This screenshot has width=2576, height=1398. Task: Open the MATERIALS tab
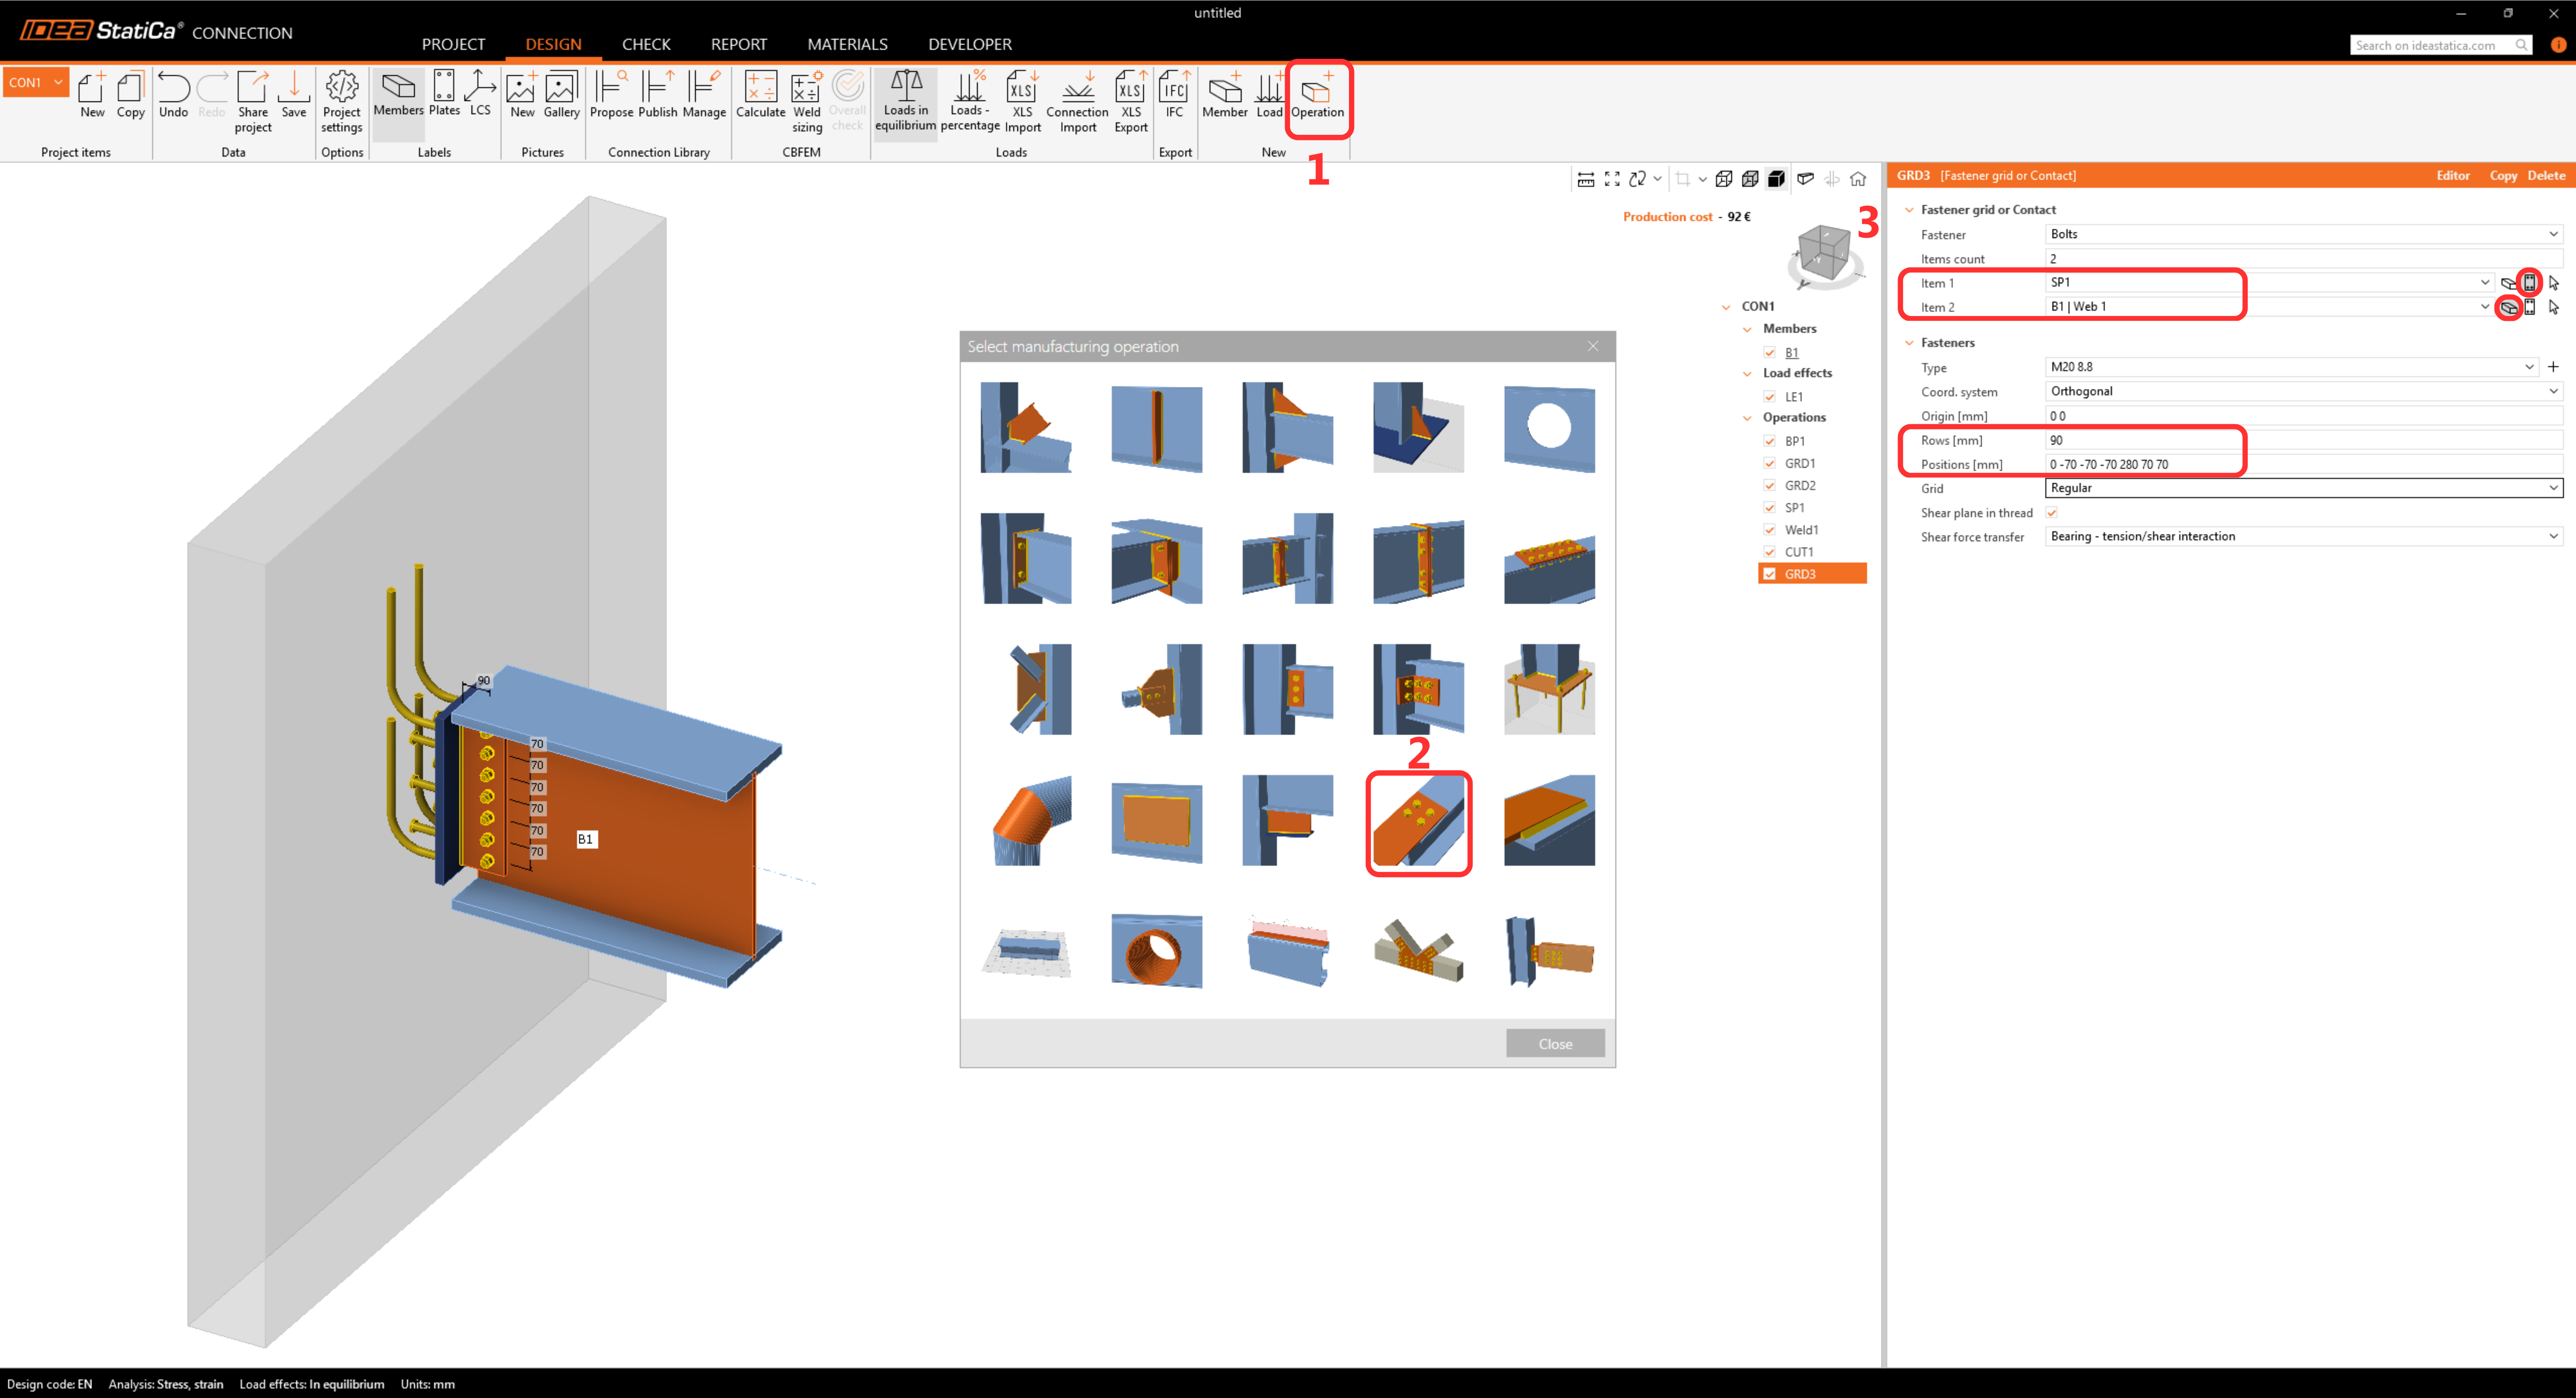(847, 44)
